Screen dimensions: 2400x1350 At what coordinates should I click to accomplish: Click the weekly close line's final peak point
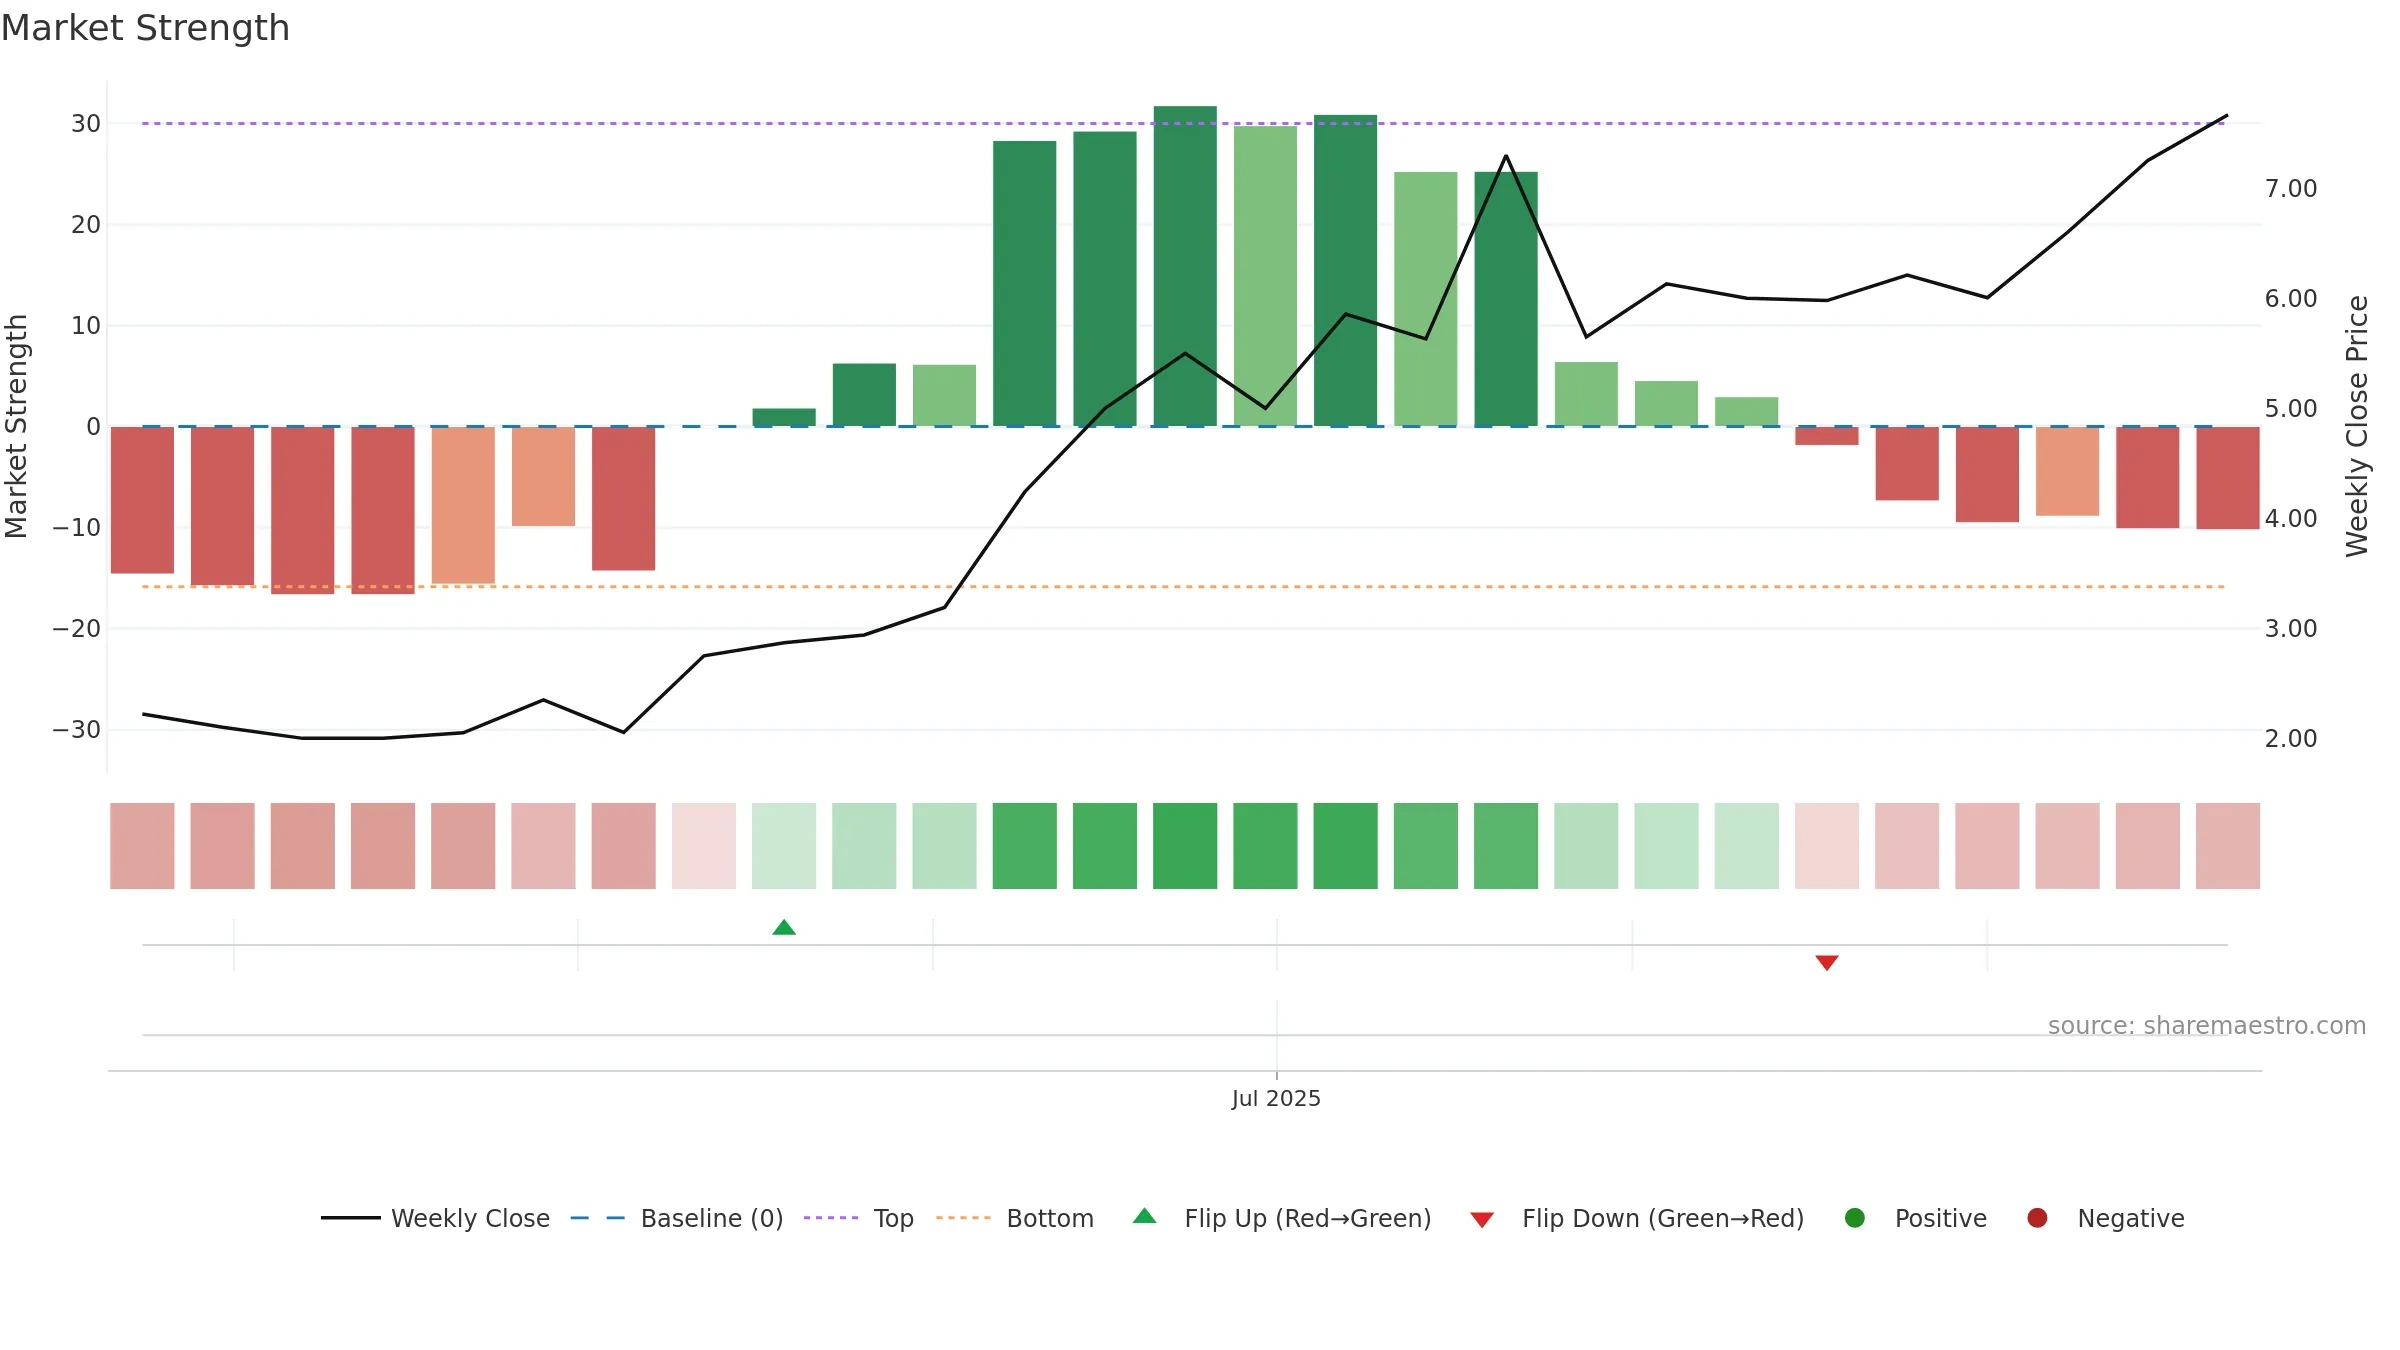pos(2227,116)
